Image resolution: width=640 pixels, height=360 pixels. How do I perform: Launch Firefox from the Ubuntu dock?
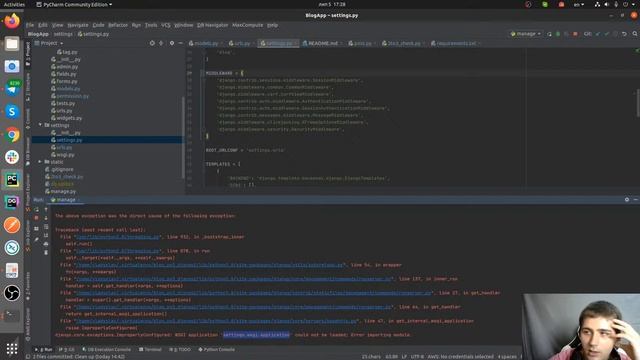[x=12, y=21]
